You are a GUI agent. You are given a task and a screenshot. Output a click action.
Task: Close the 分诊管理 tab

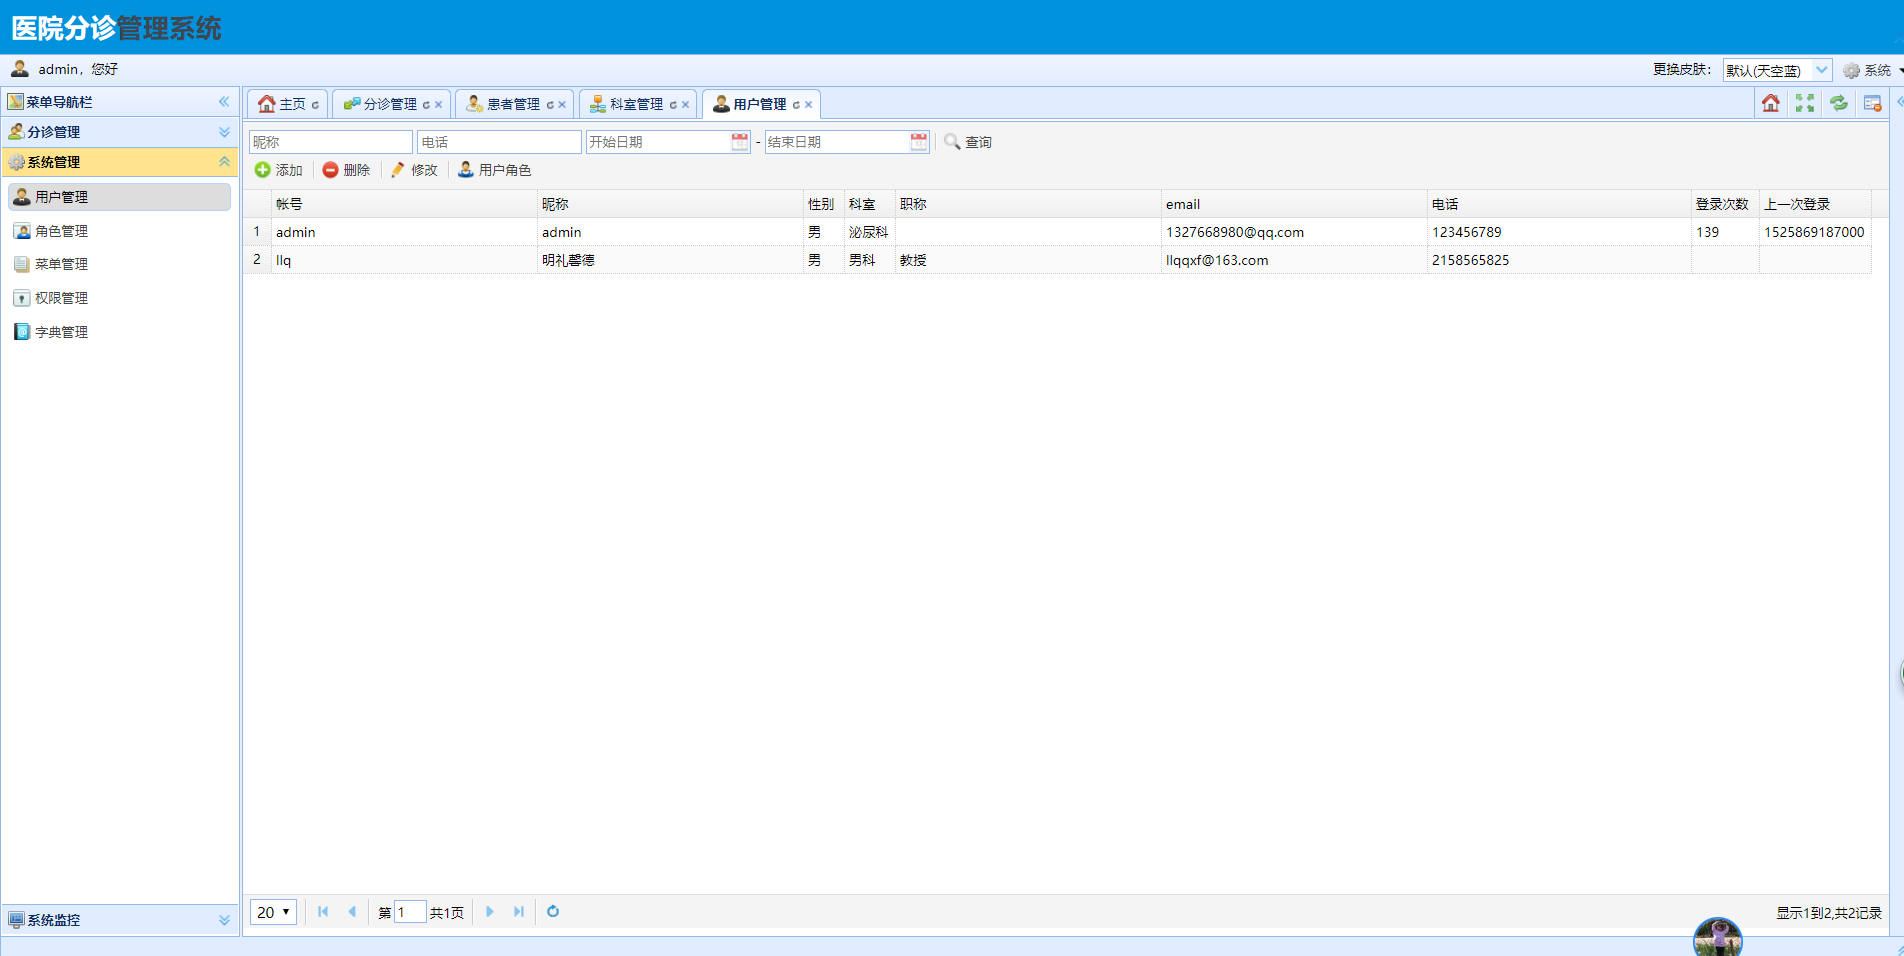438,105
